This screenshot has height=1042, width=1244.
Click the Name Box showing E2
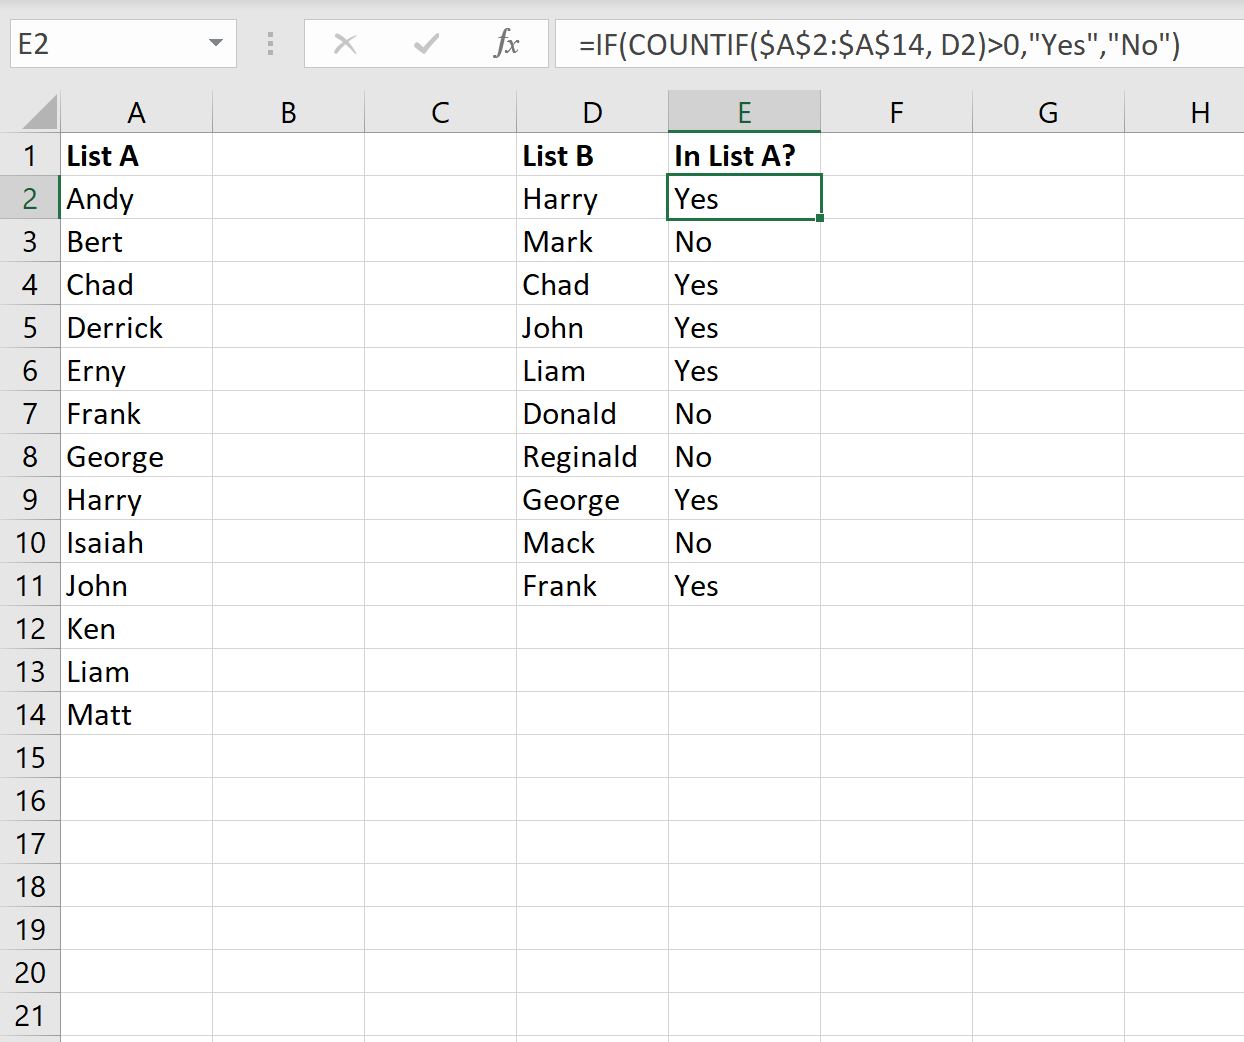(110, 44)
